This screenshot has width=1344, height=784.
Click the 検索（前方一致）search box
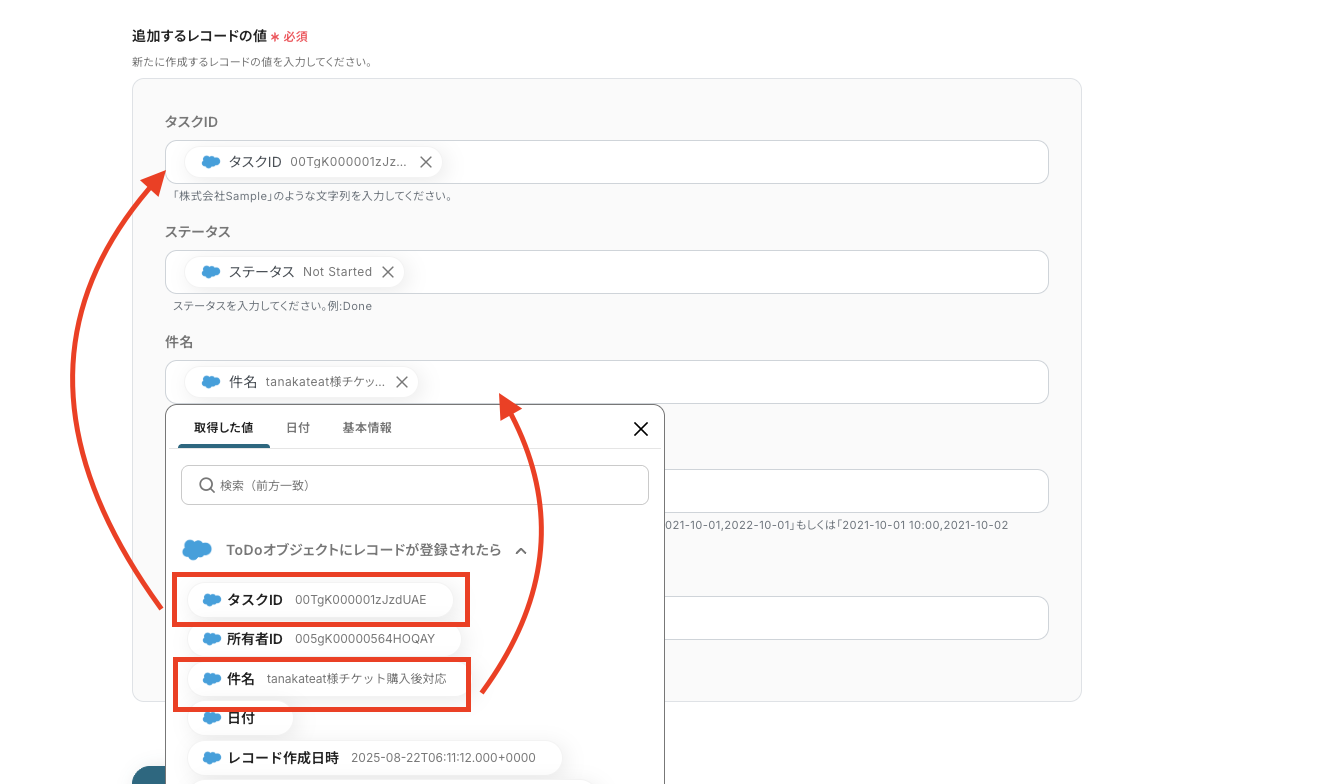click(x=415, y=485)
